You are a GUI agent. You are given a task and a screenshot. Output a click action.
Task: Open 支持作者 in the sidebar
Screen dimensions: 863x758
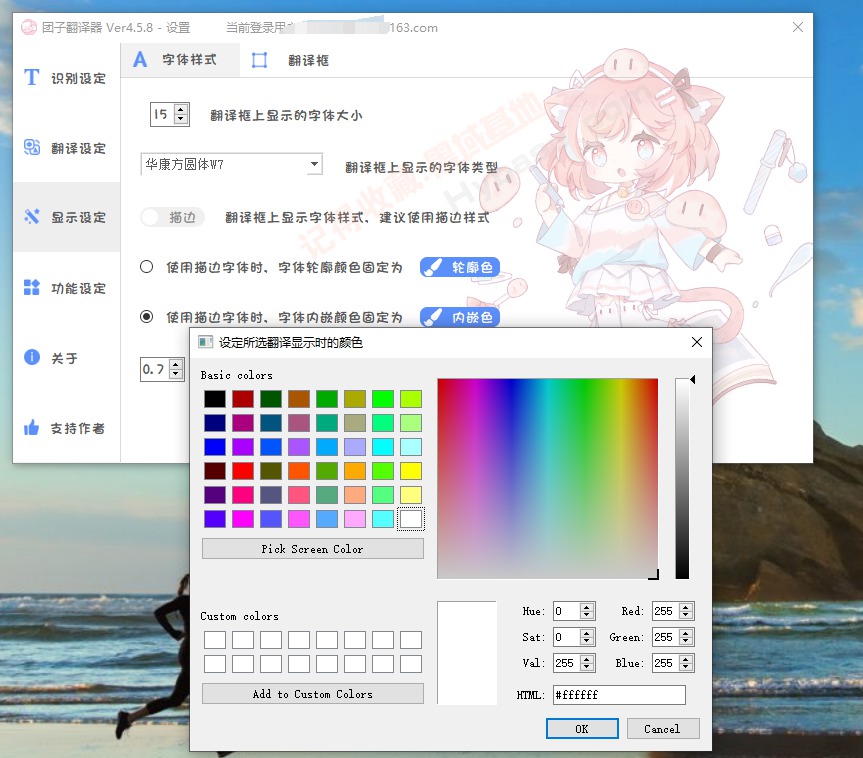[x=66, y=428]
